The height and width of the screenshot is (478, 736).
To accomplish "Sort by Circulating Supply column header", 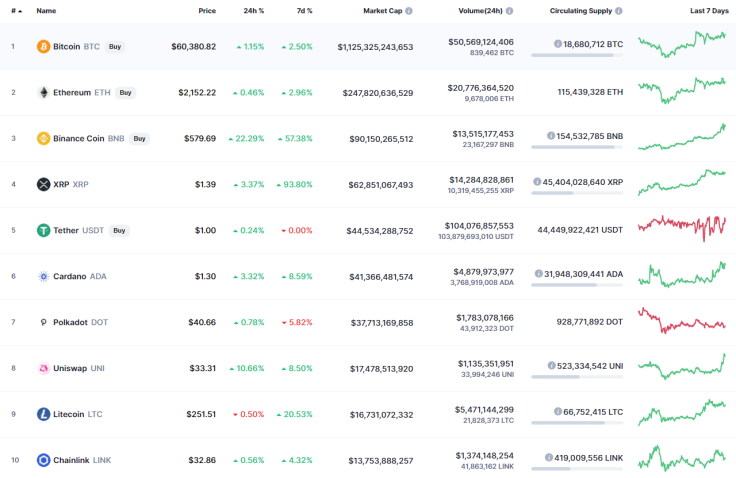I will click(x=581, y=11).
